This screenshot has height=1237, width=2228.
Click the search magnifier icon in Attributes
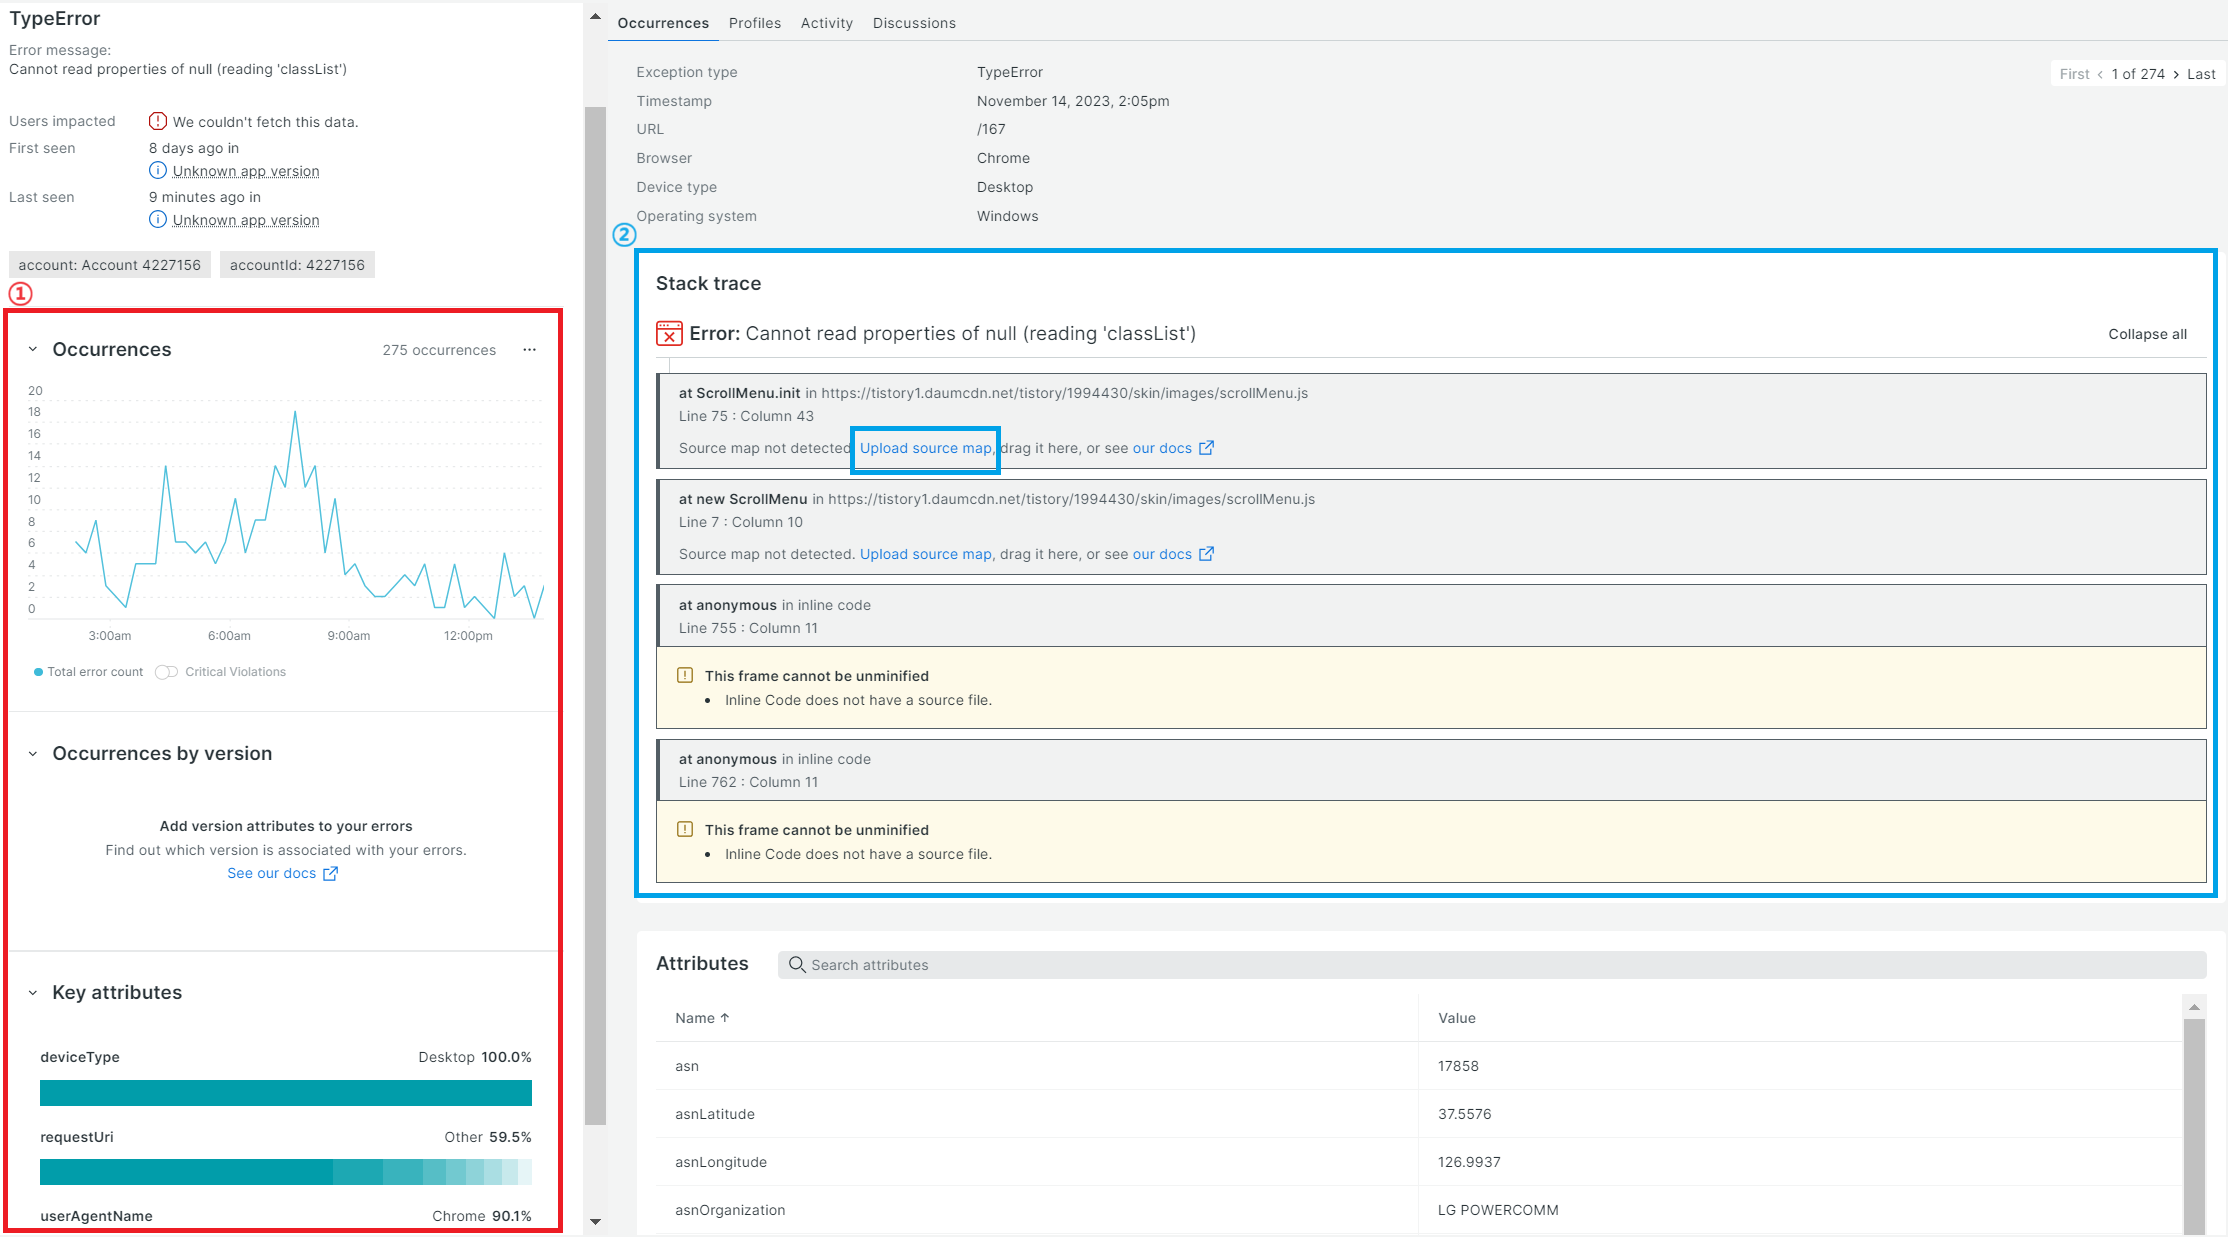click(797, 965)
